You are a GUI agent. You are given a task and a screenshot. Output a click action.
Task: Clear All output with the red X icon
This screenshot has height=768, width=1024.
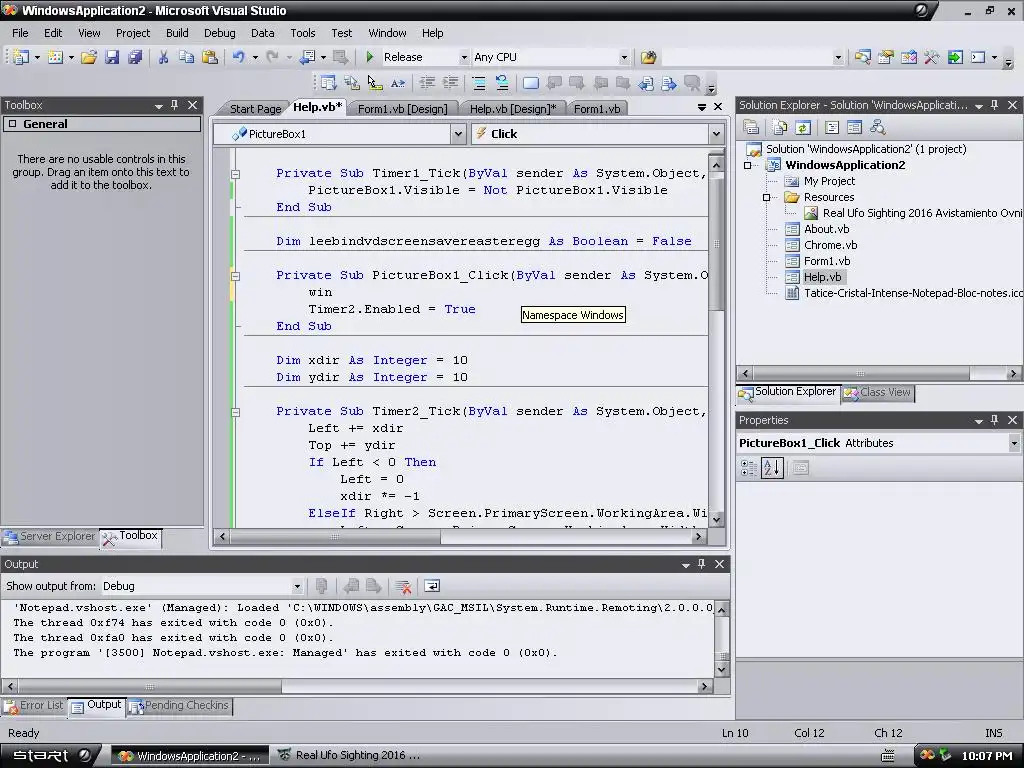point(404,586)
